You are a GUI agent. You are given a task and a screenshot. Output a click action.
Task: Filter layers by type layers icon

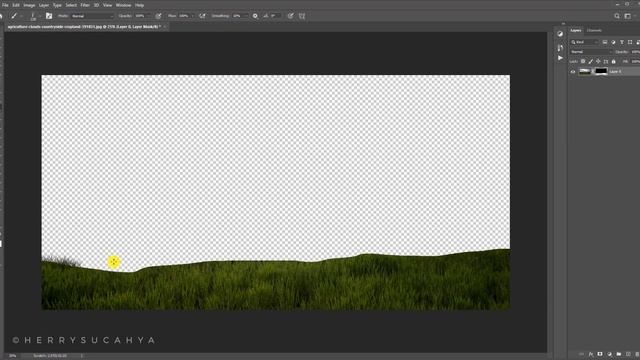pyautogui.click(x=622, y=42)
